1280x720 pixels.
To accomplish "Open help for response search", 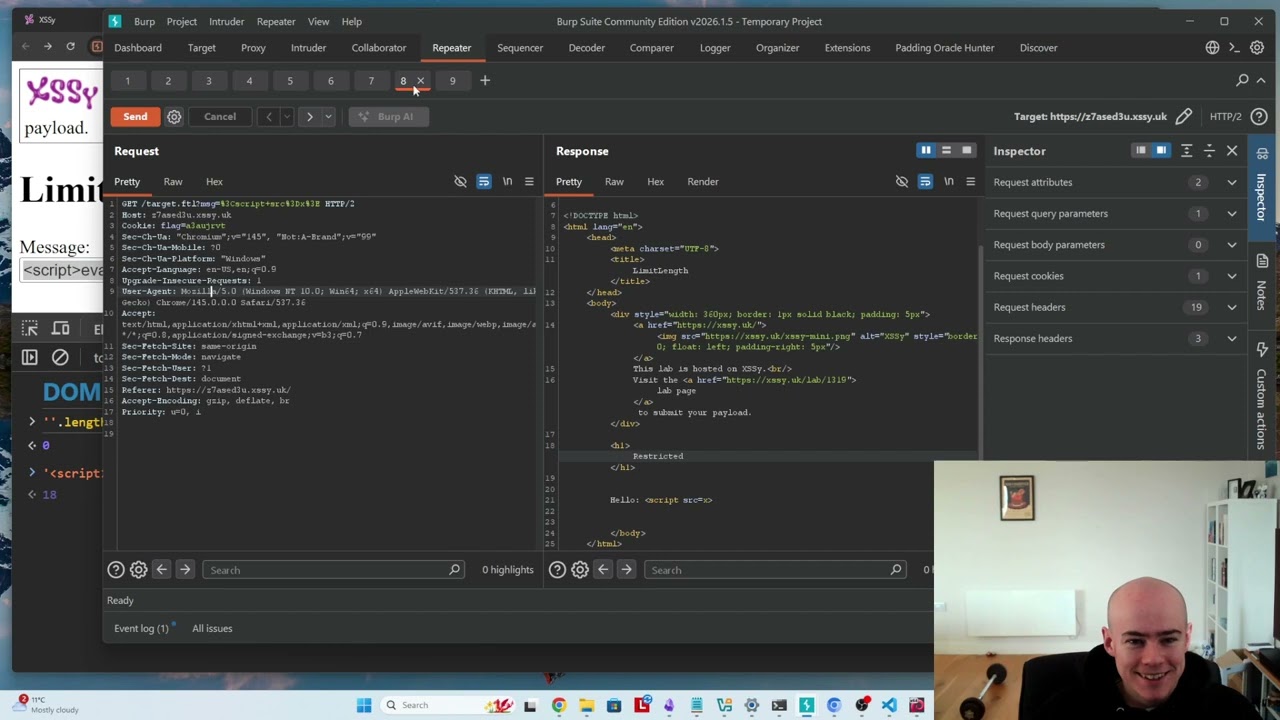I will pyautogui.click(x=557, y=570).
